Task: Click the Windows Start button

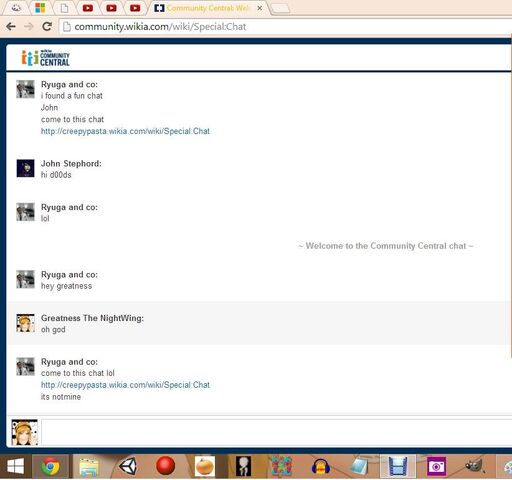Action: [16, 466]
